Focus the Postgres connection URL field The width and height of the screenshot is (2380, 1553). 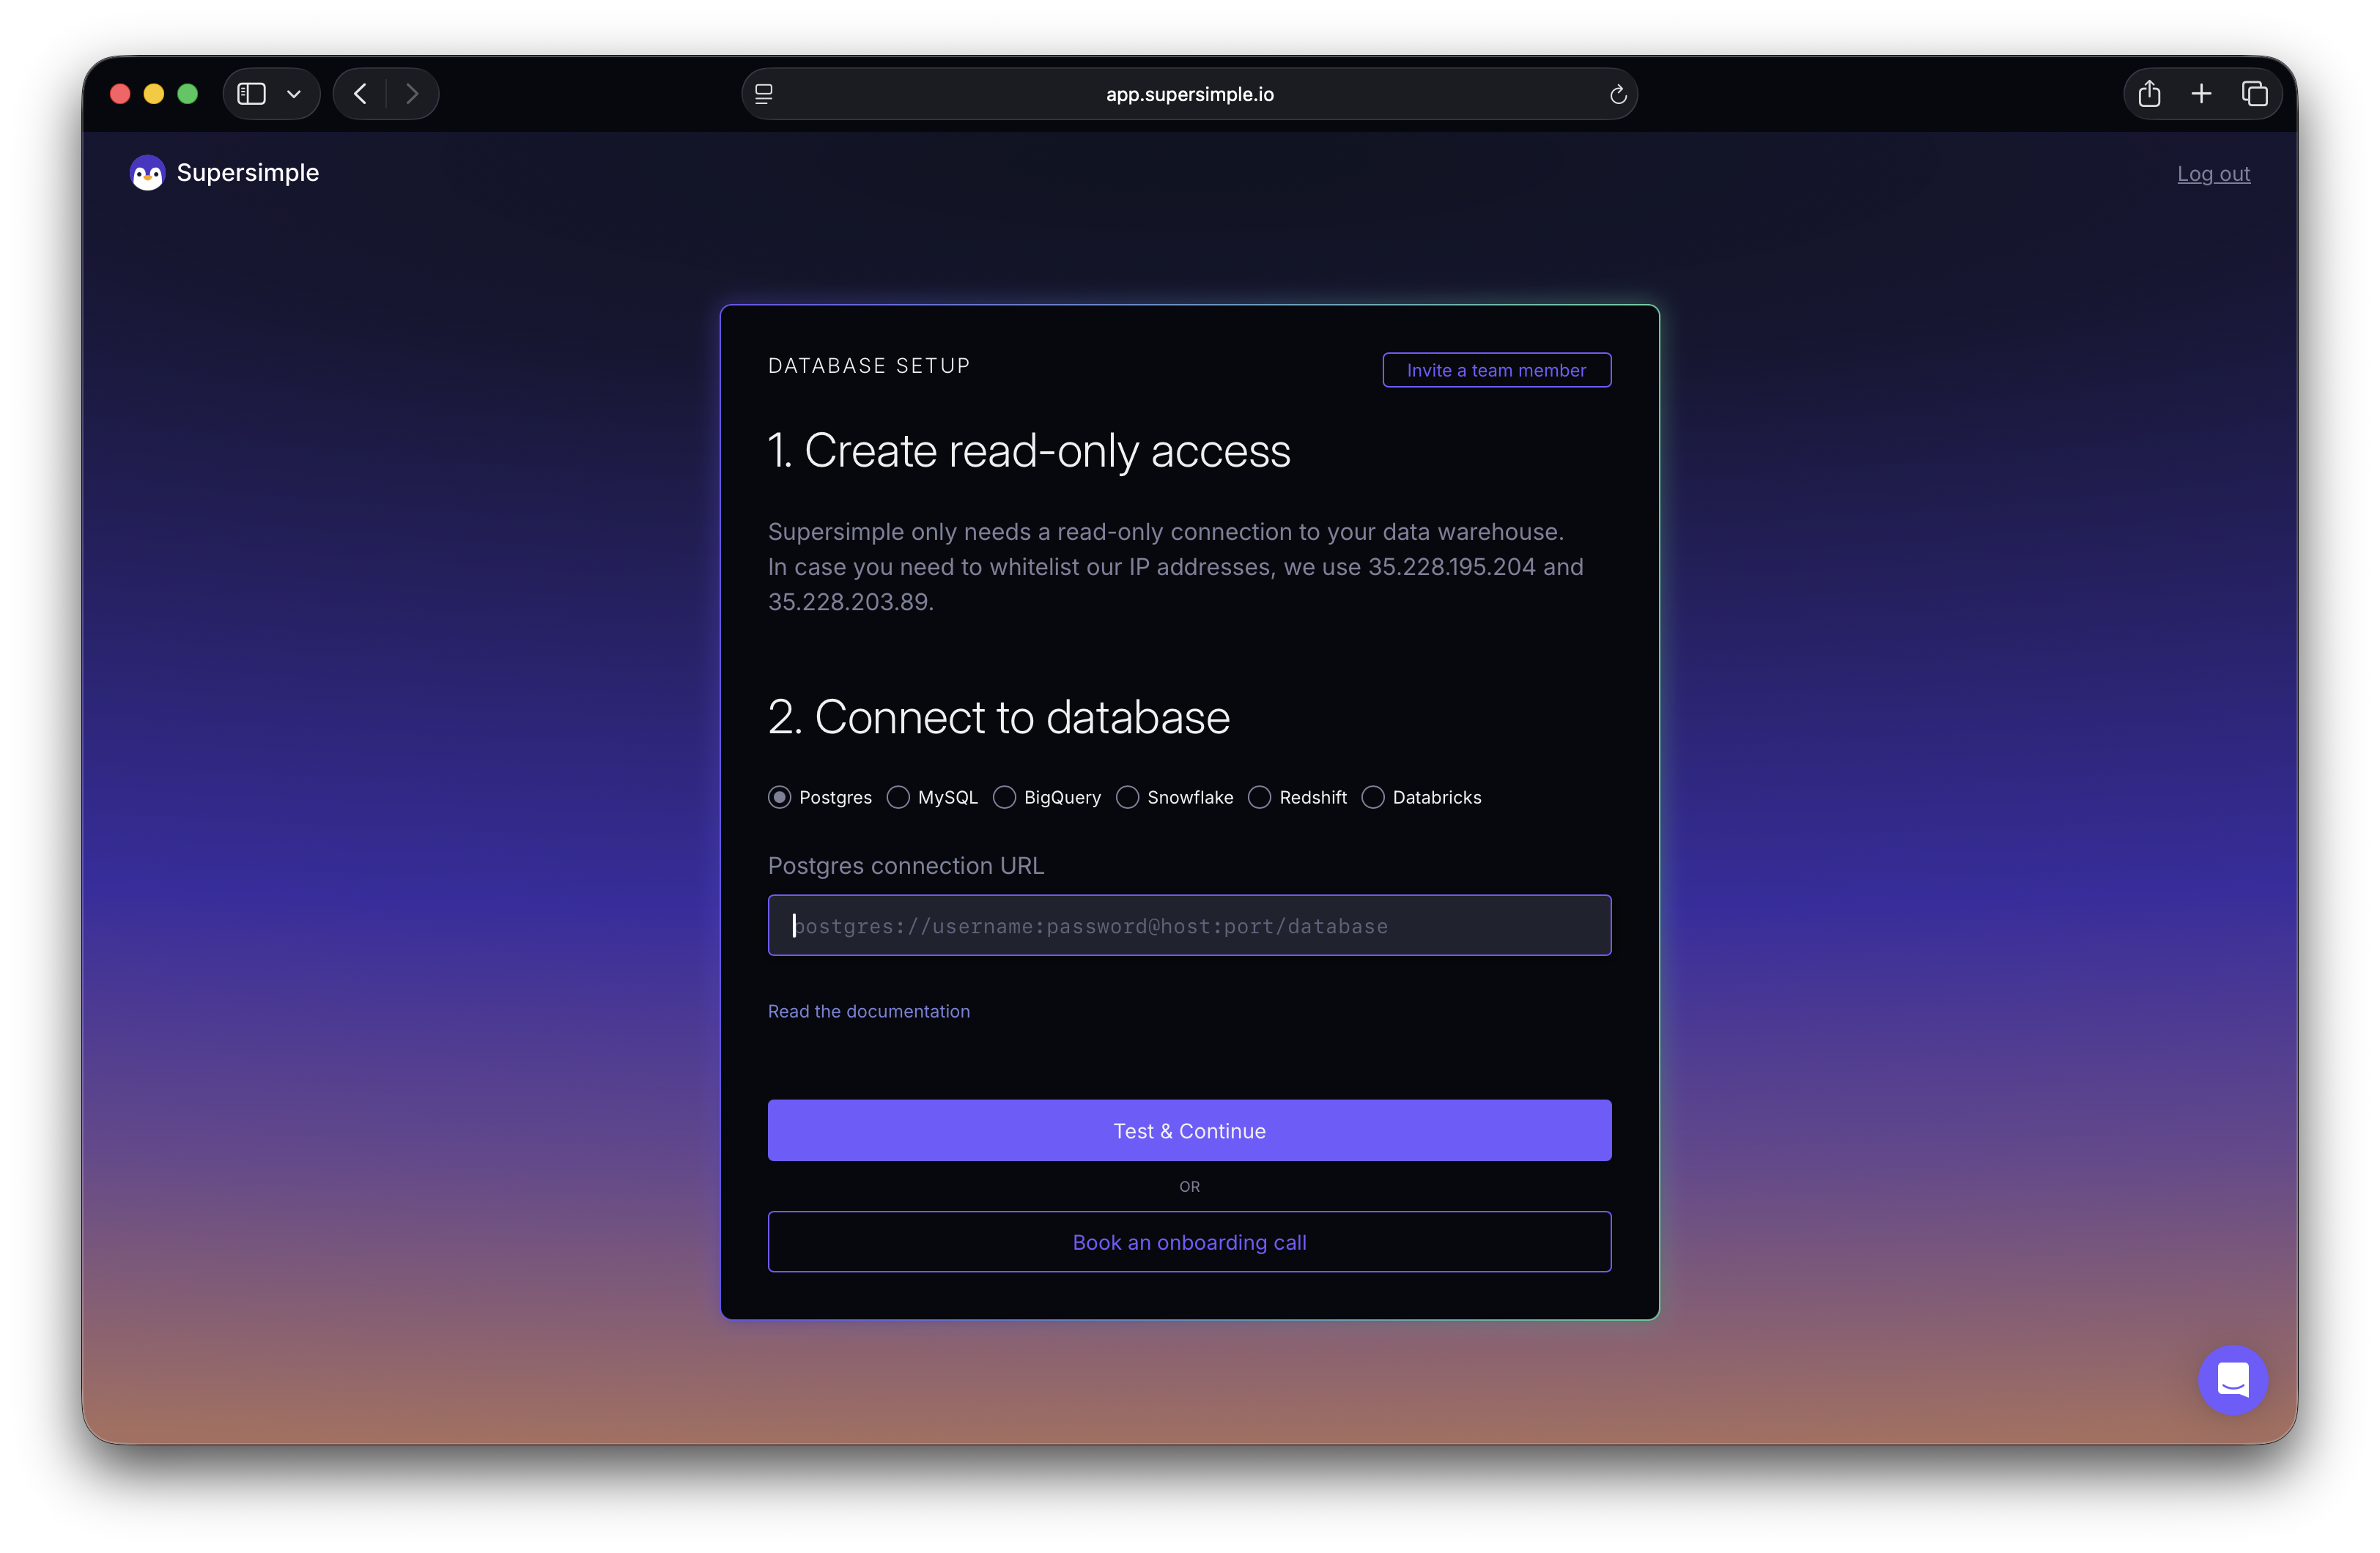[1189, 925]
